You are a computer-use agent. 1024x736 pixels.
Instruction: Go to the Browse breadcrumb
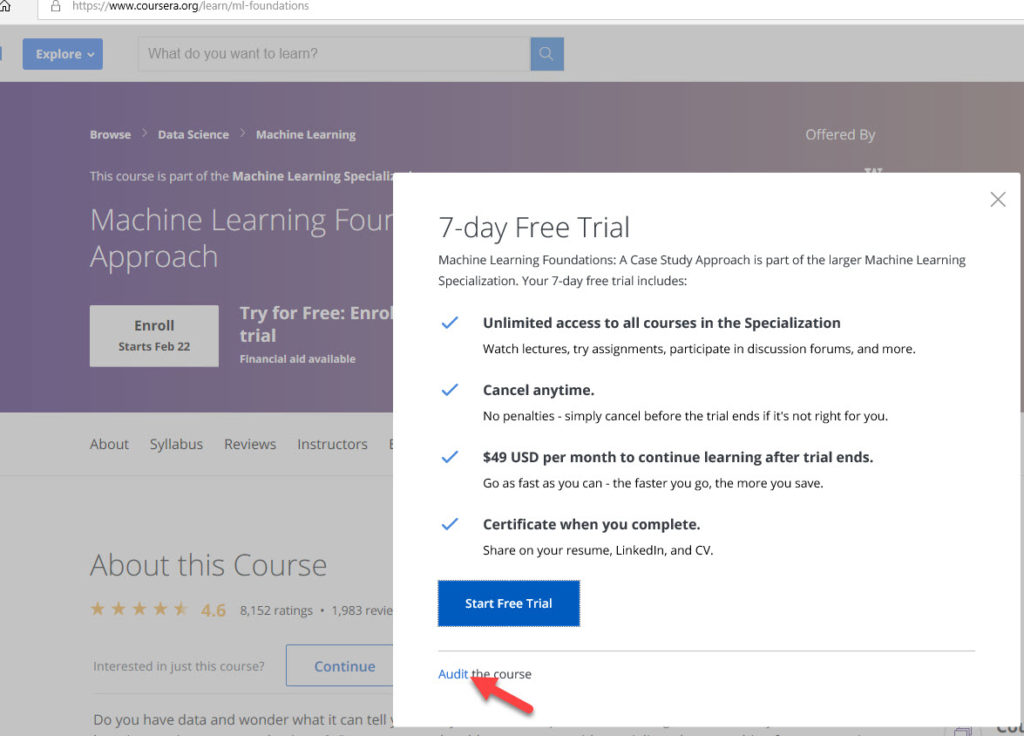pos(110,135)
